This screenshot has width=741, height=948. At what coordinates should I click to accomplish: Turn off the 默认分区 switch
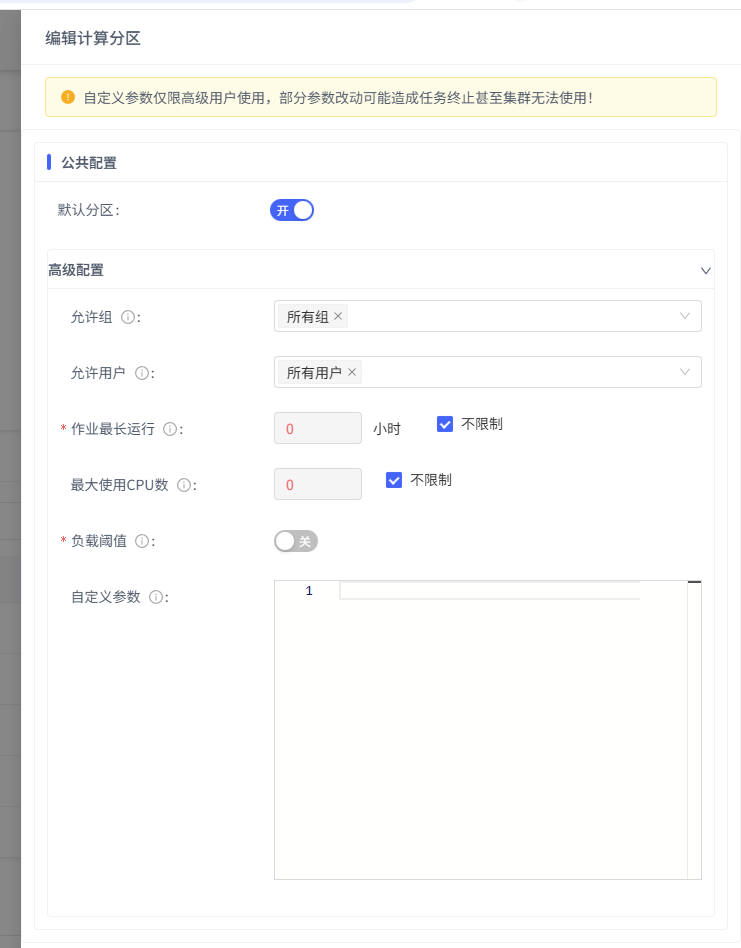tap(292, 210)
